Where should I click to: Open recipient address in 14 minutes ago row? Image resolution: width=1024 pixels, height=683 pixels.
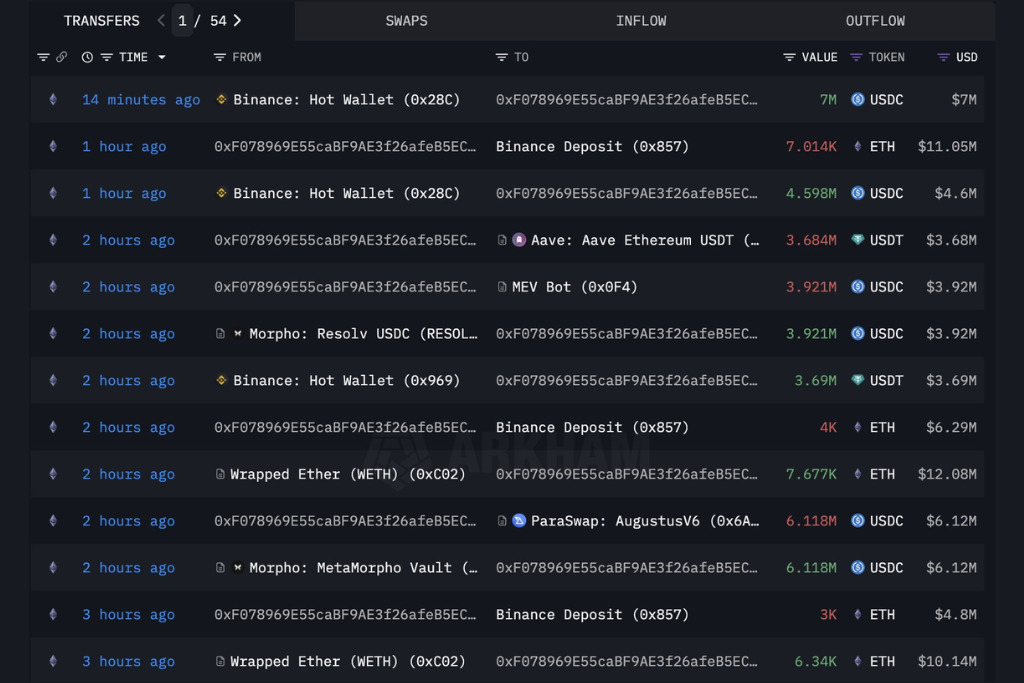point(626,100)
